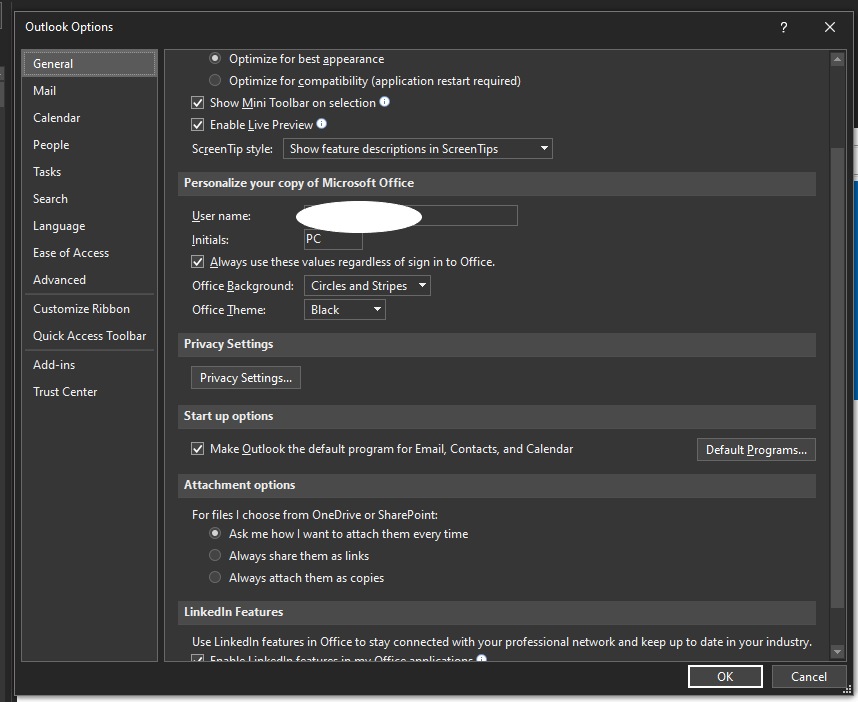This screenshot has width=858, height=702.
Task: Click the info icon beside Show Mini Toolbar
Action: pyautogui.click(x=387, y=102)
